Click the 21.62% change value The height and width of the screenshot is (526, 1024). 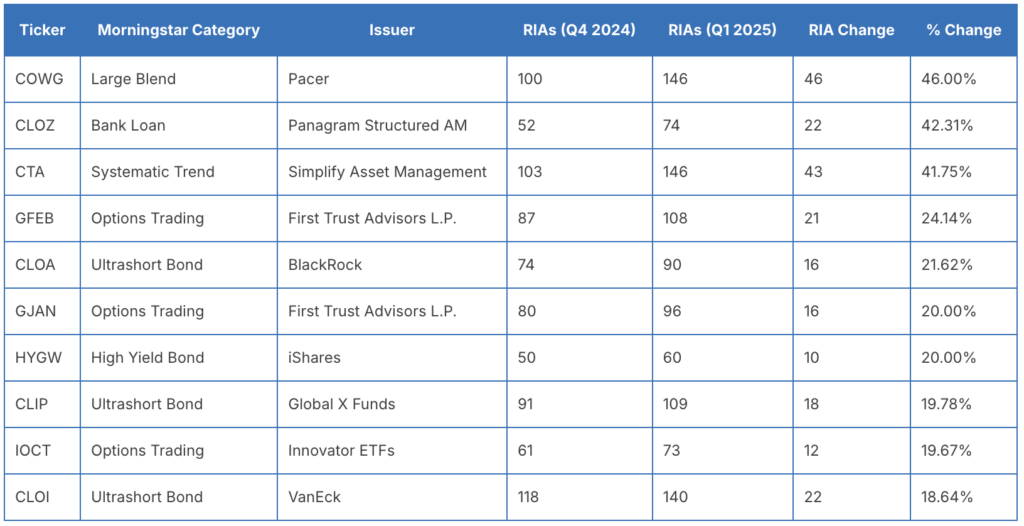947,265
